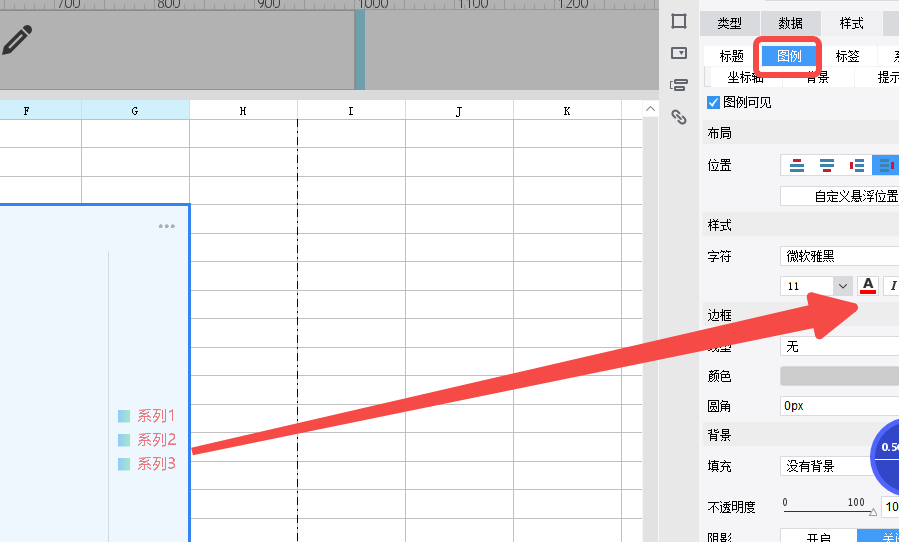
Task: Open the 微软雅黑 font dropdown
Action: point(839,256)
